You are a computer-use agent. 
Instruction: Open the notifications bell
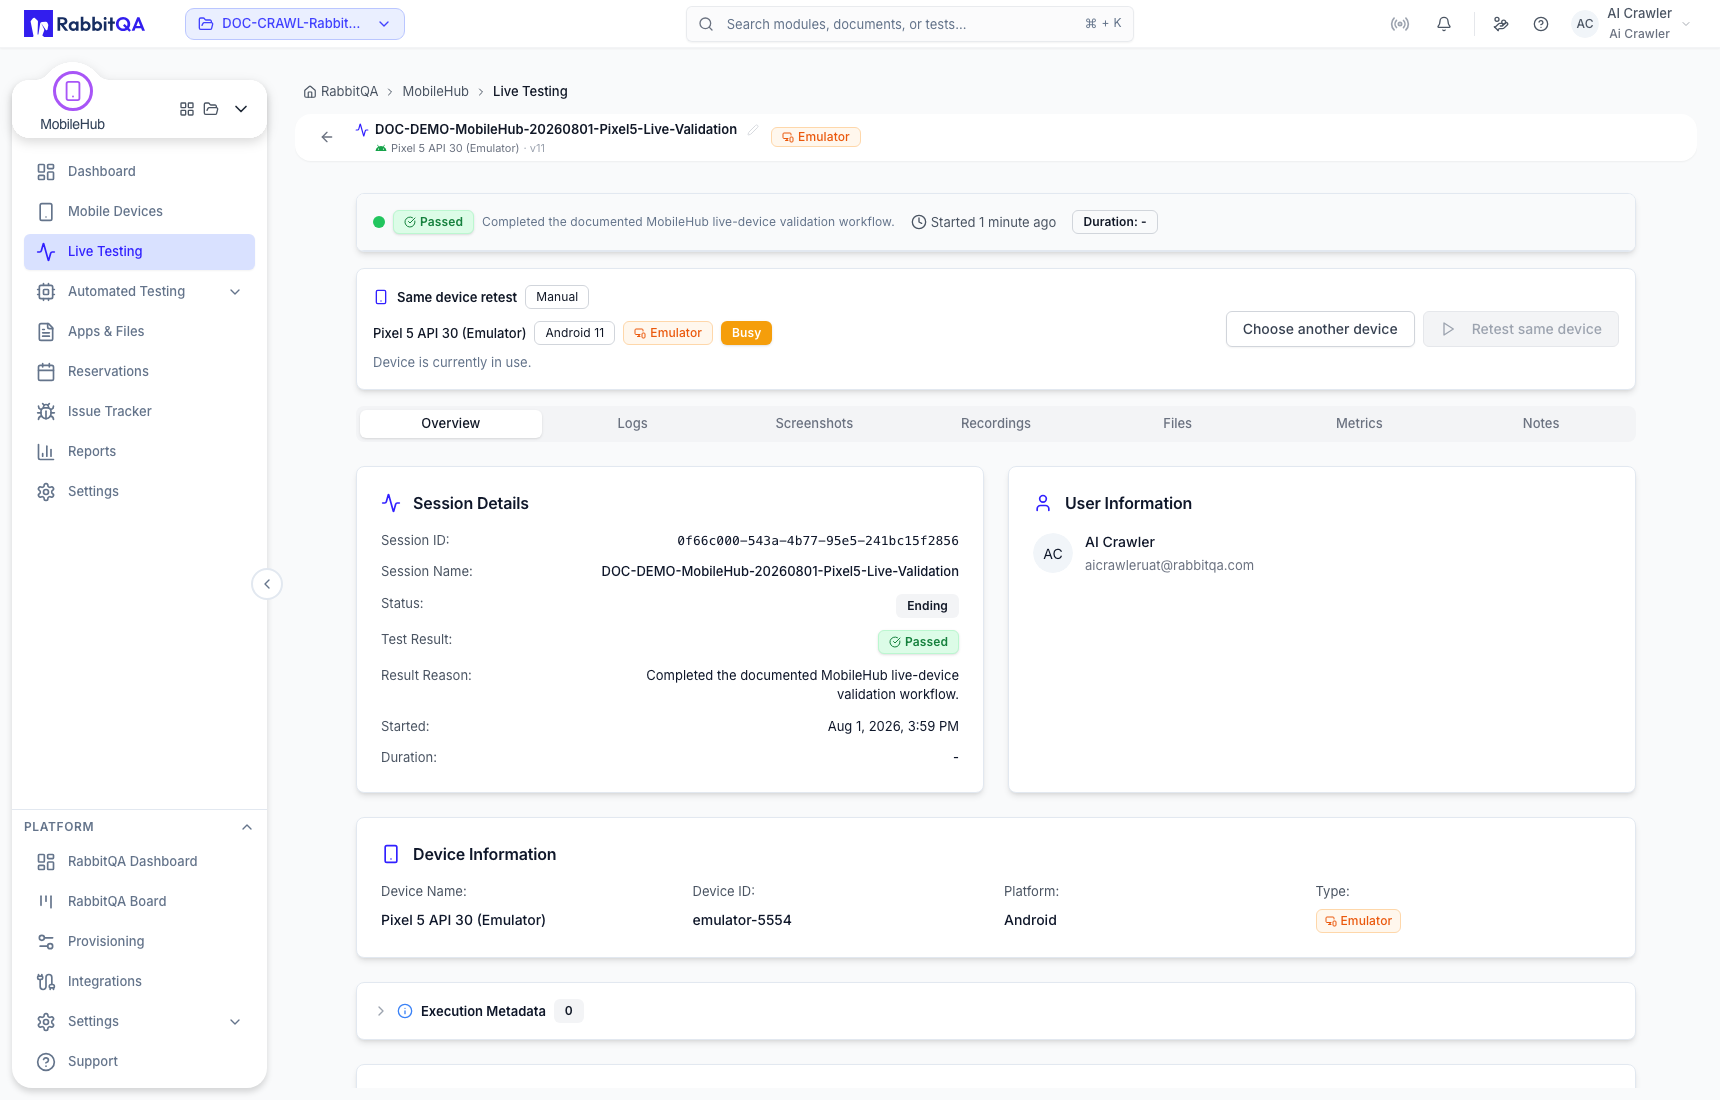[x=1444, y=24]
